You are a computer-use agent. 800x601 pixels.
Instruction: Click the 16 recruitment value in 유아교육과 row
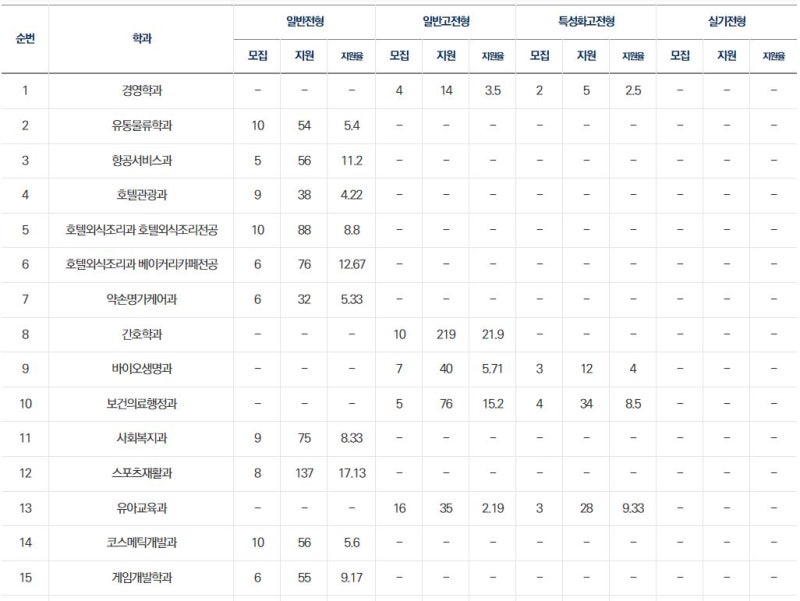coord(399,508)
